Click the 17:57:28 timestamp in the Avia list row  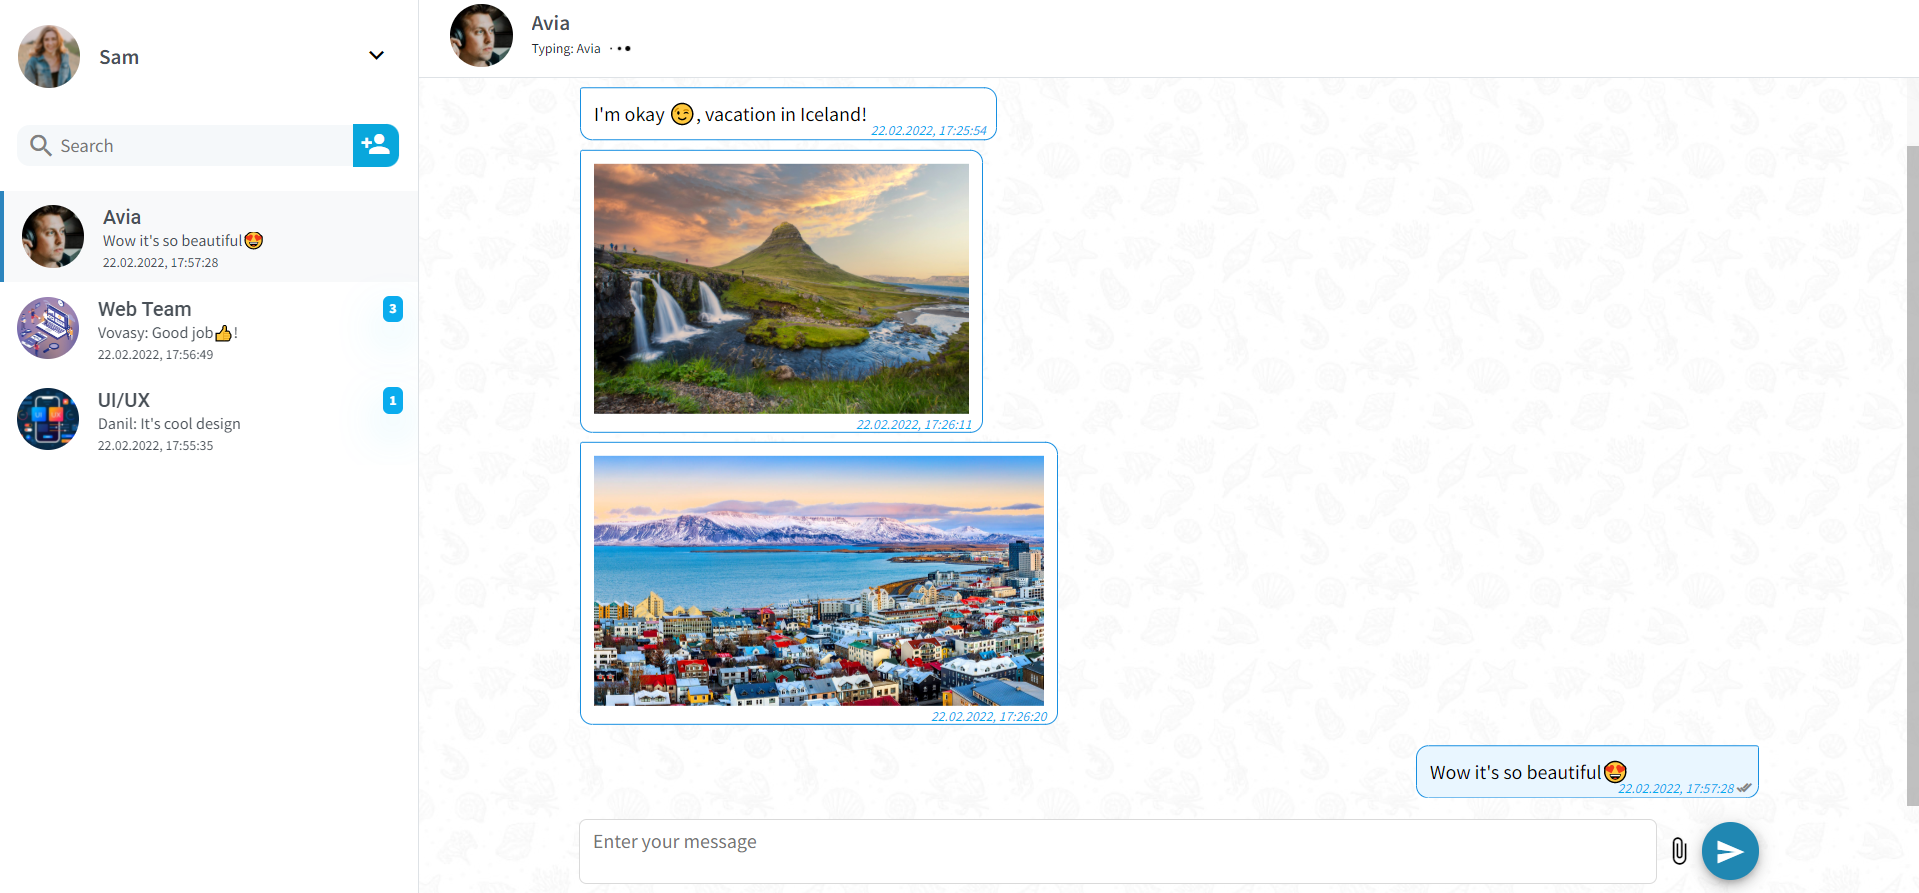coord(160,263)
